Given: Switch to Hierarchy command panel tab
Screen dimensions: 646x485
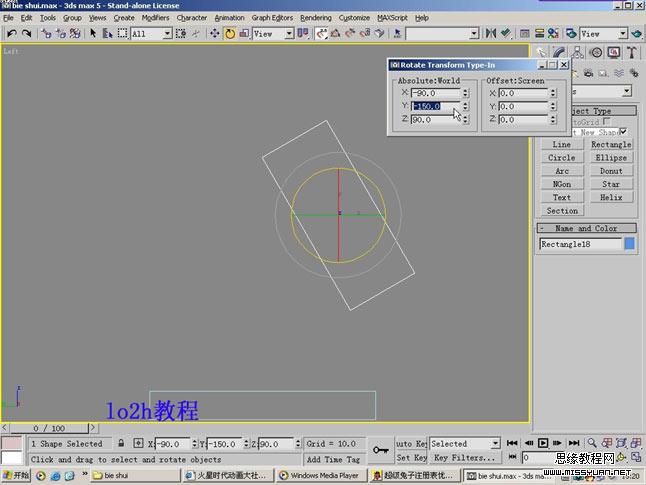Looking at the screenshot, I should 578,52.
